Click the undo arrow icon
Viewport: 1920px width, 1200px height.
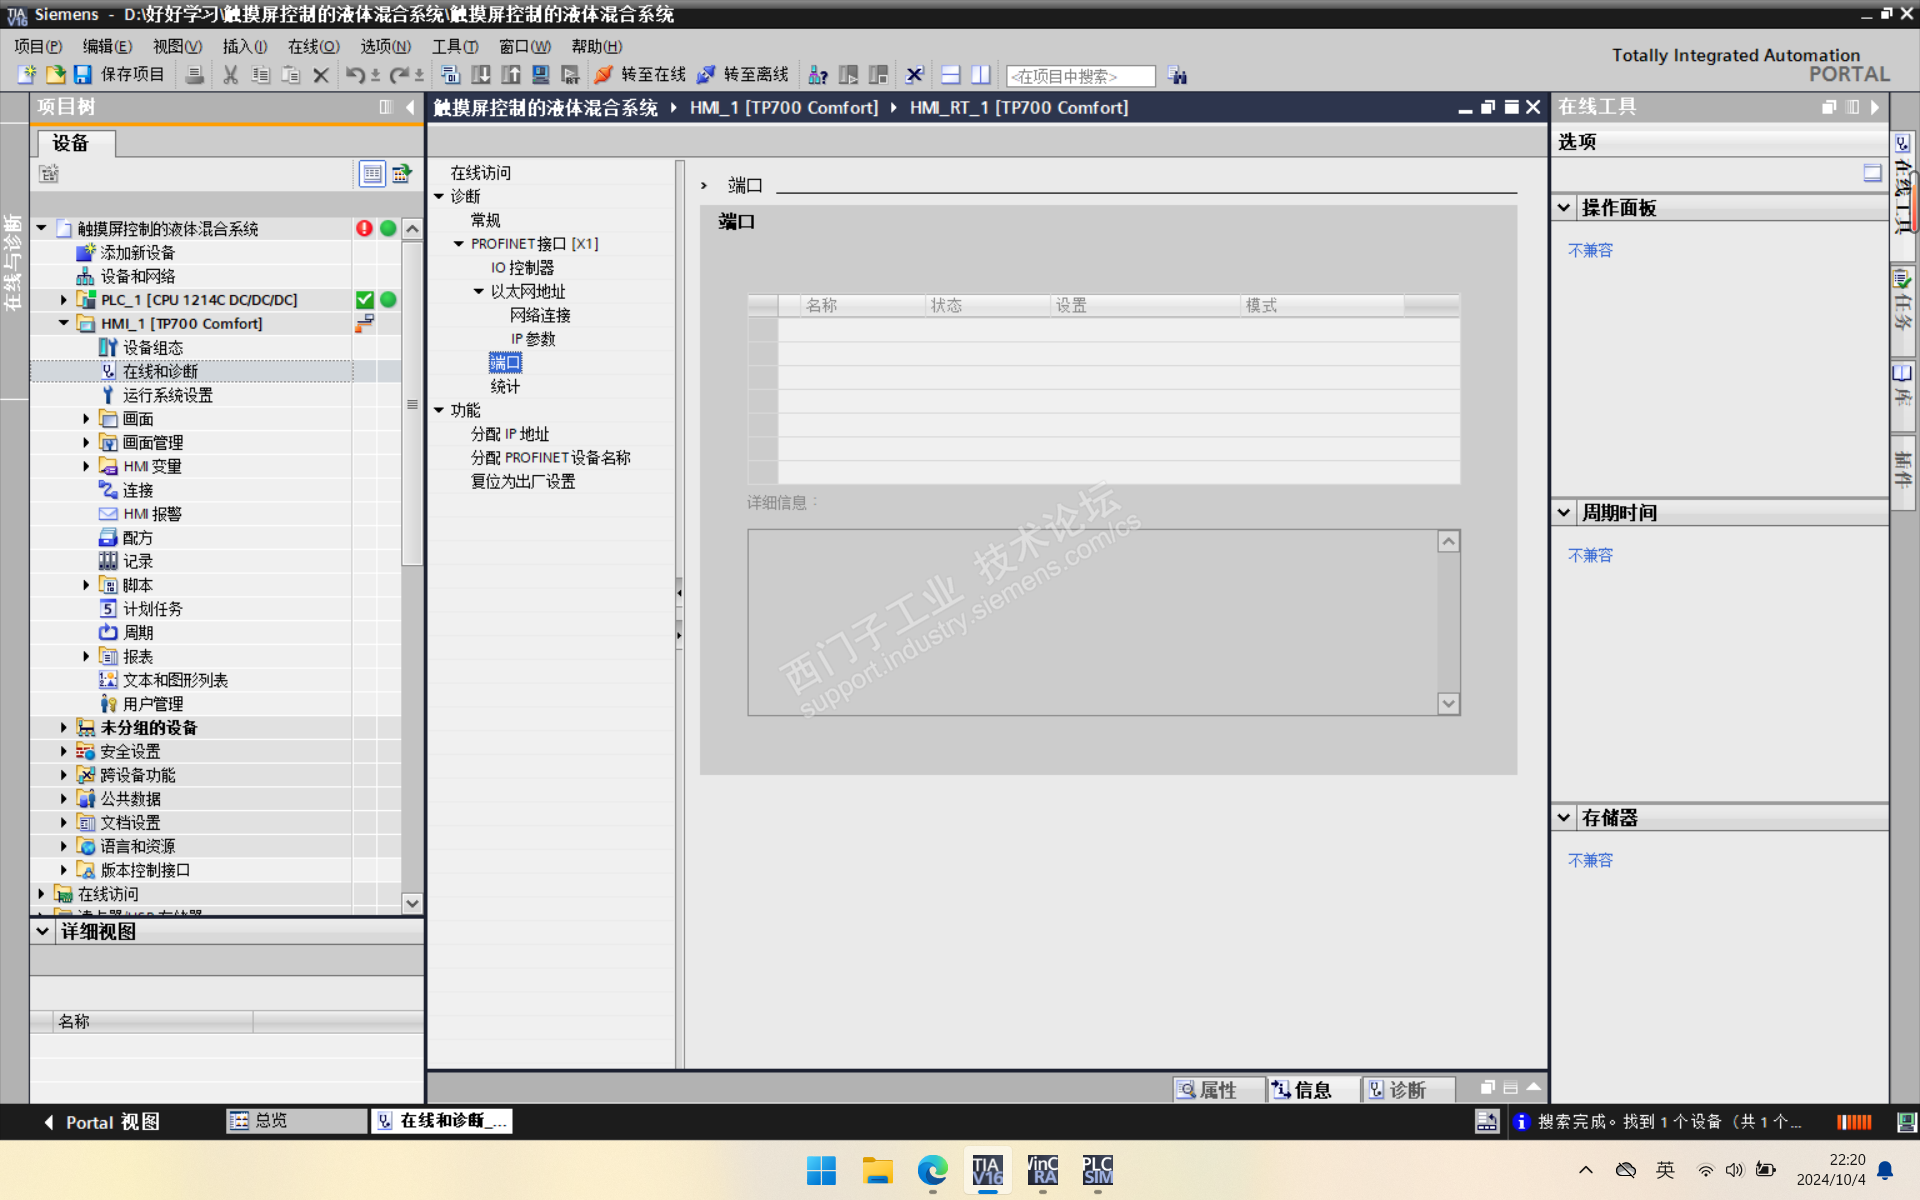354,75
